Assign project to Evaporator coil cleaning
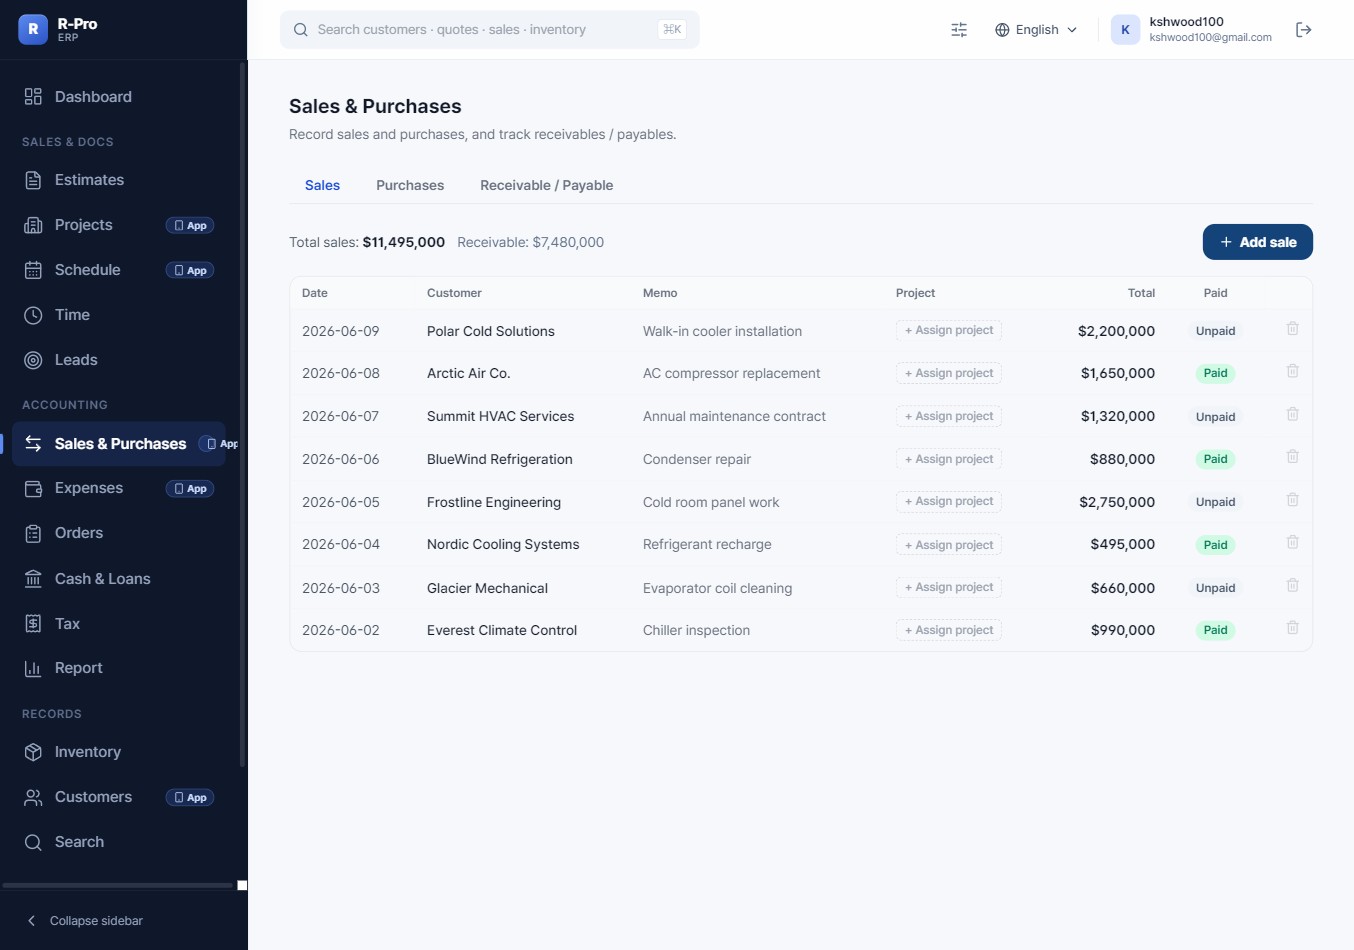 click(x=949, y=587)
